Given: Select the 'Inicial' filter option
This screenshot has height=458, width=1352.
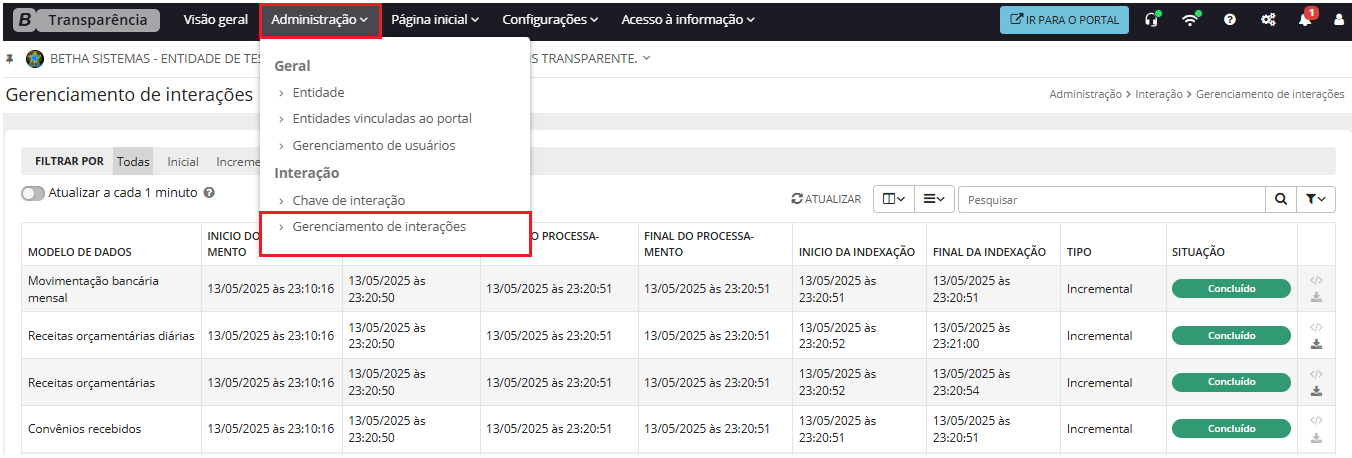Looking at the screenshot, I should coord(182,161).
